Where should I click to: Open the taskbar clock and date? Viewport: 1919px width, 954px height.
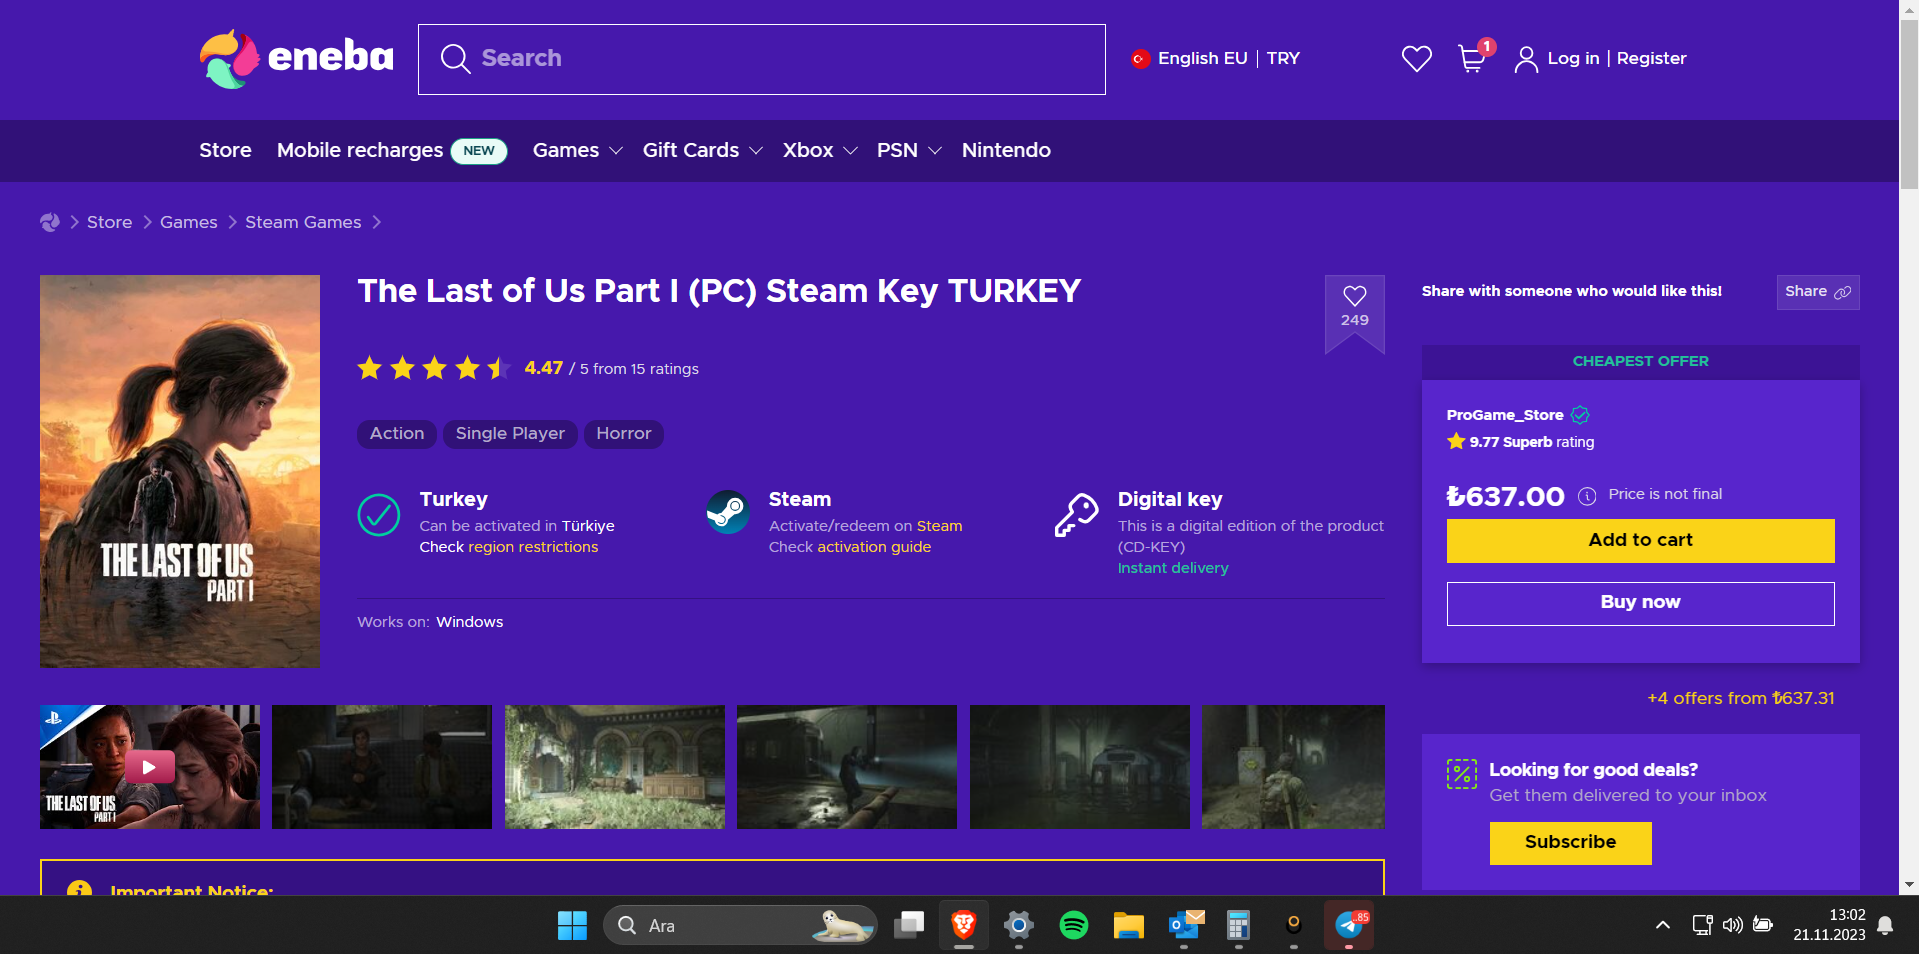tap(1829, 925)
